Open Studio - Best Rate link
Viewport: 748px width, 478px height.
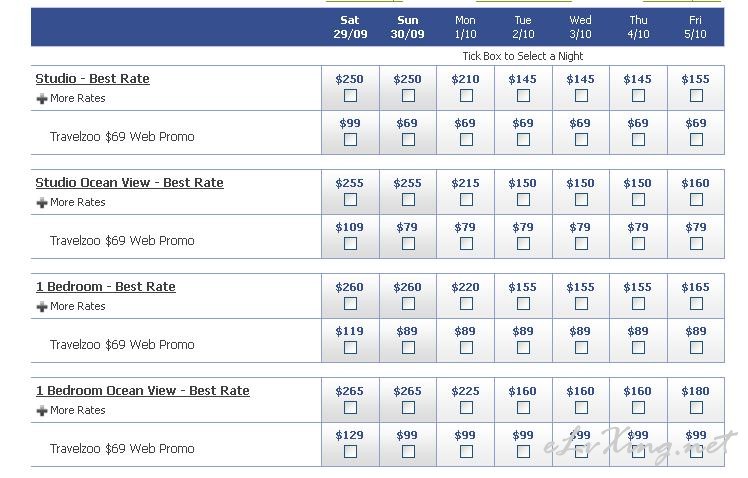coord(93,79)
